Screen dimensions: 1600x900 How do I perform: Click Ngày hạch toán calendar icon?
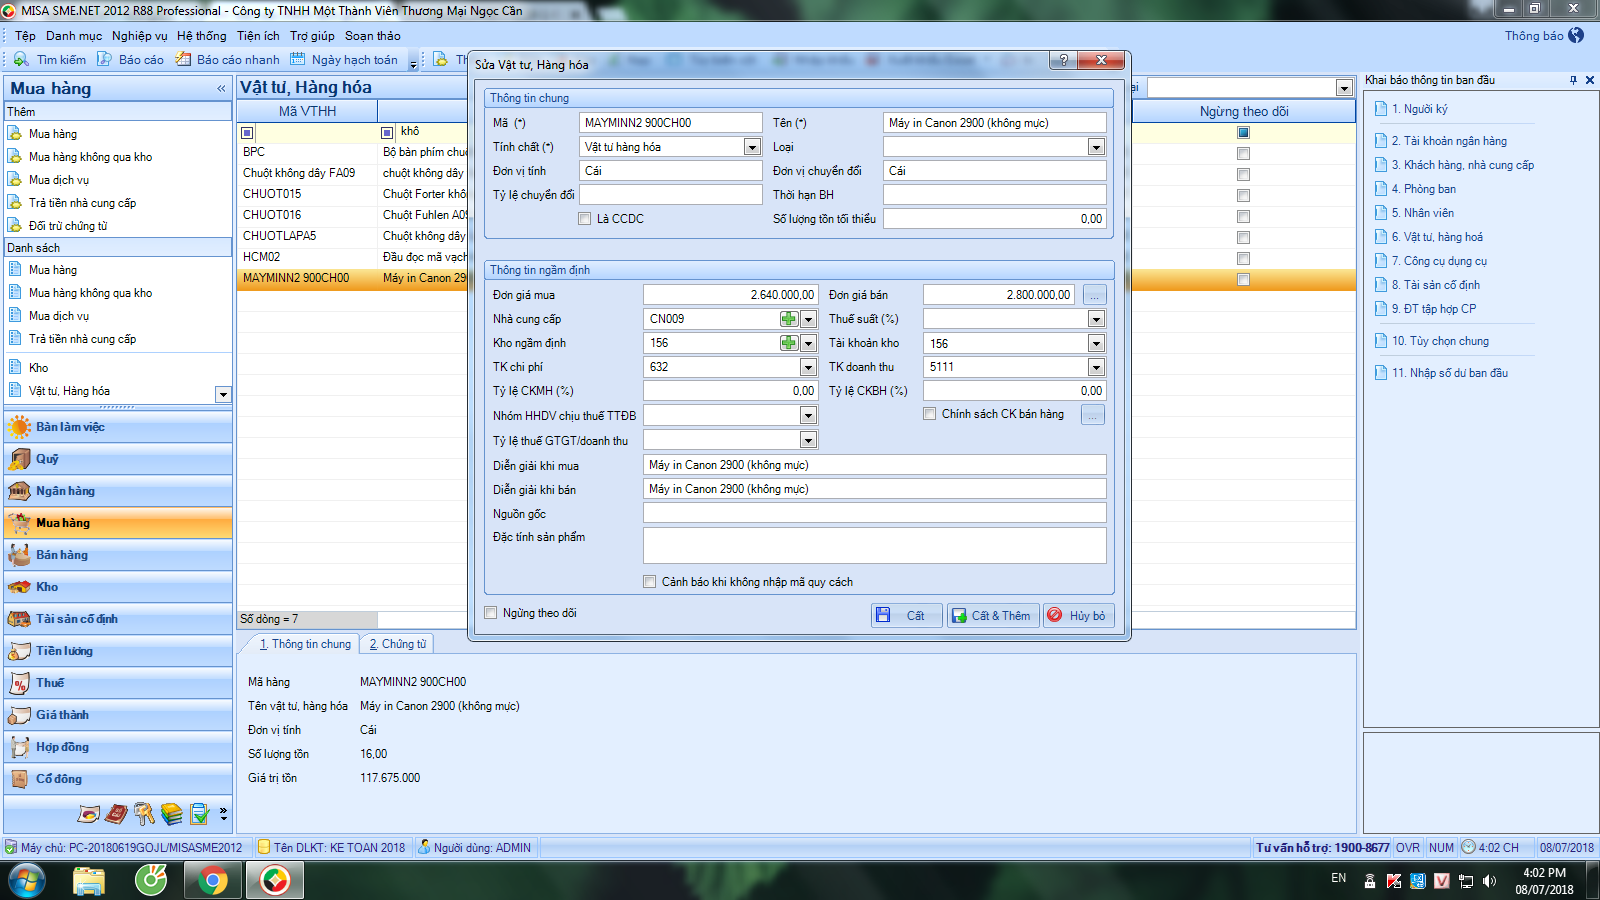click(x=297, y=60)
